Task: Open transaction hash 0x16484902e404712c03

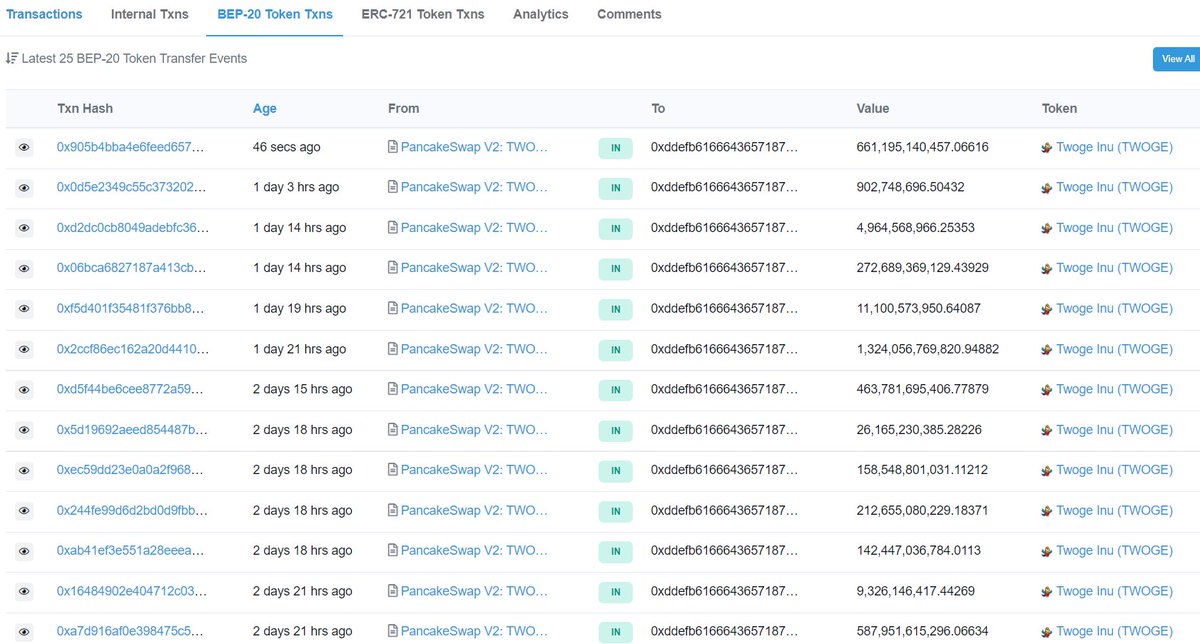Action: click(x=132, y=591)
